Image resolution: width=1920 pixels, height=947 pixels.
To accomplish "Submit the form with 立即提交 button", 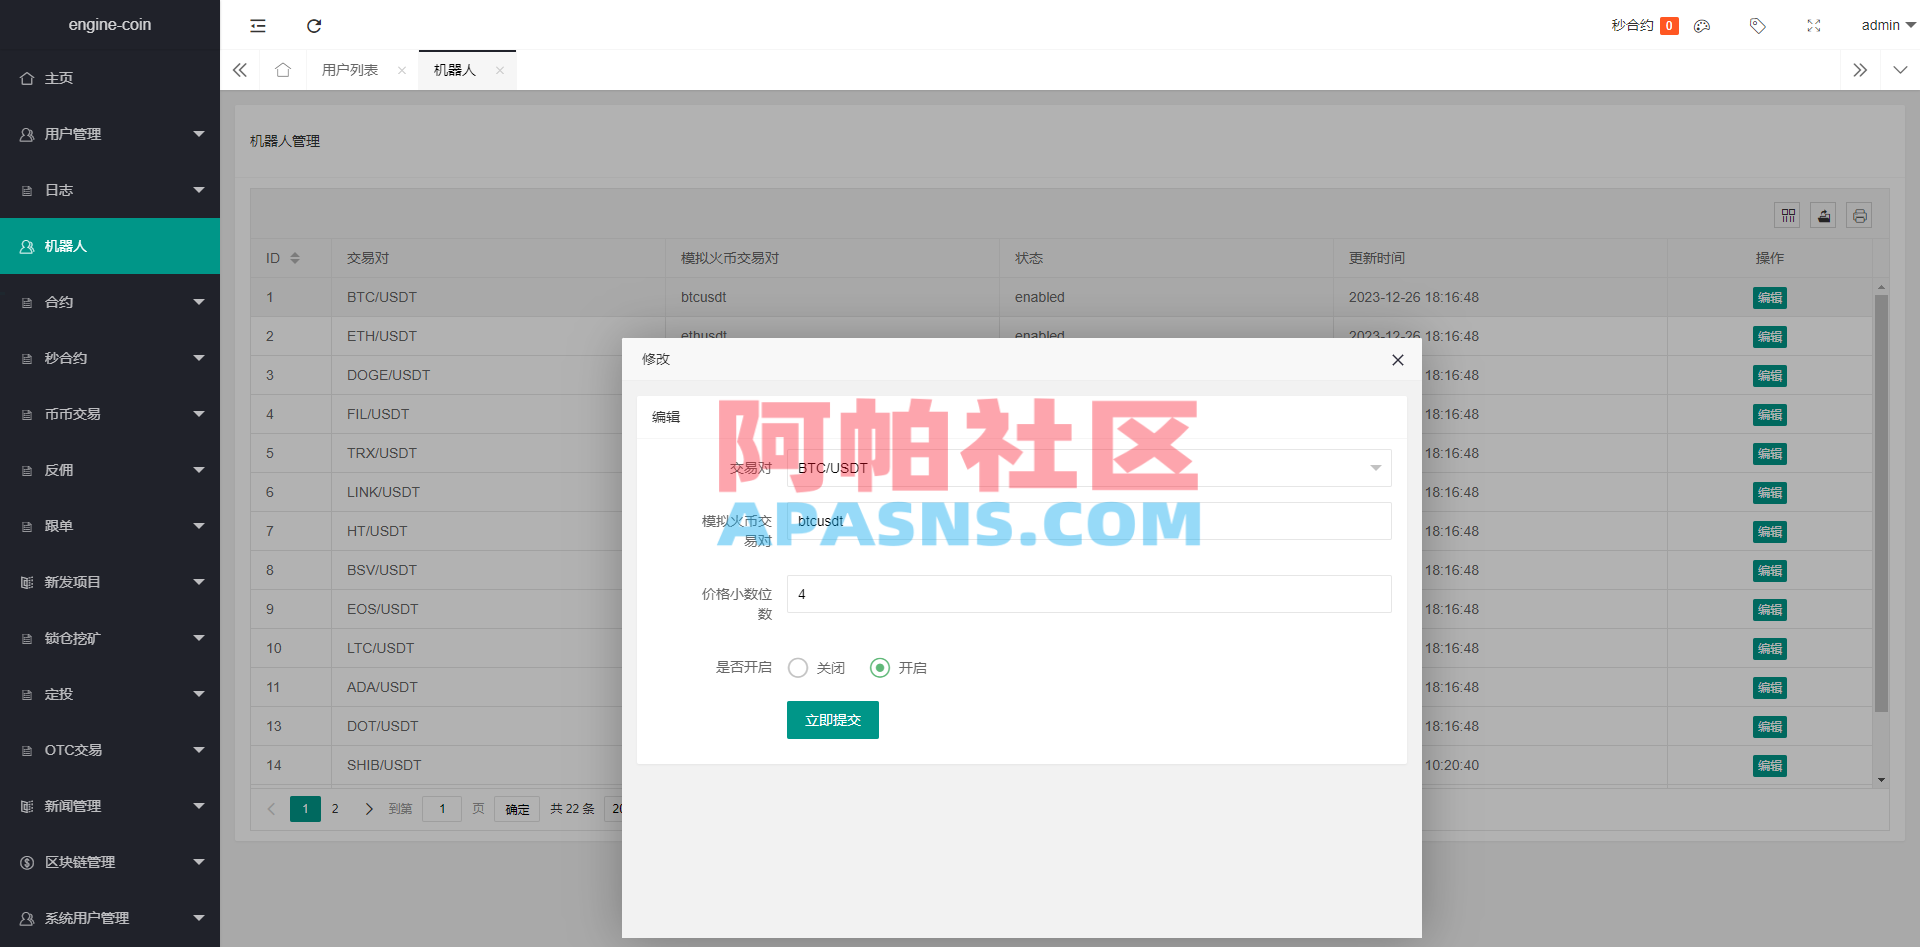I will point(832,719).
